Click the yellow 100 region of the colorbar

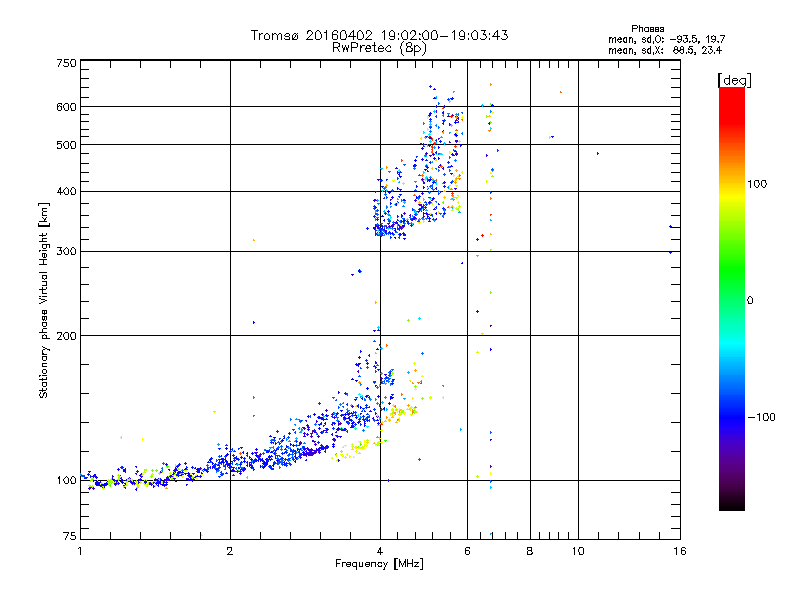(x=732, y=184)
